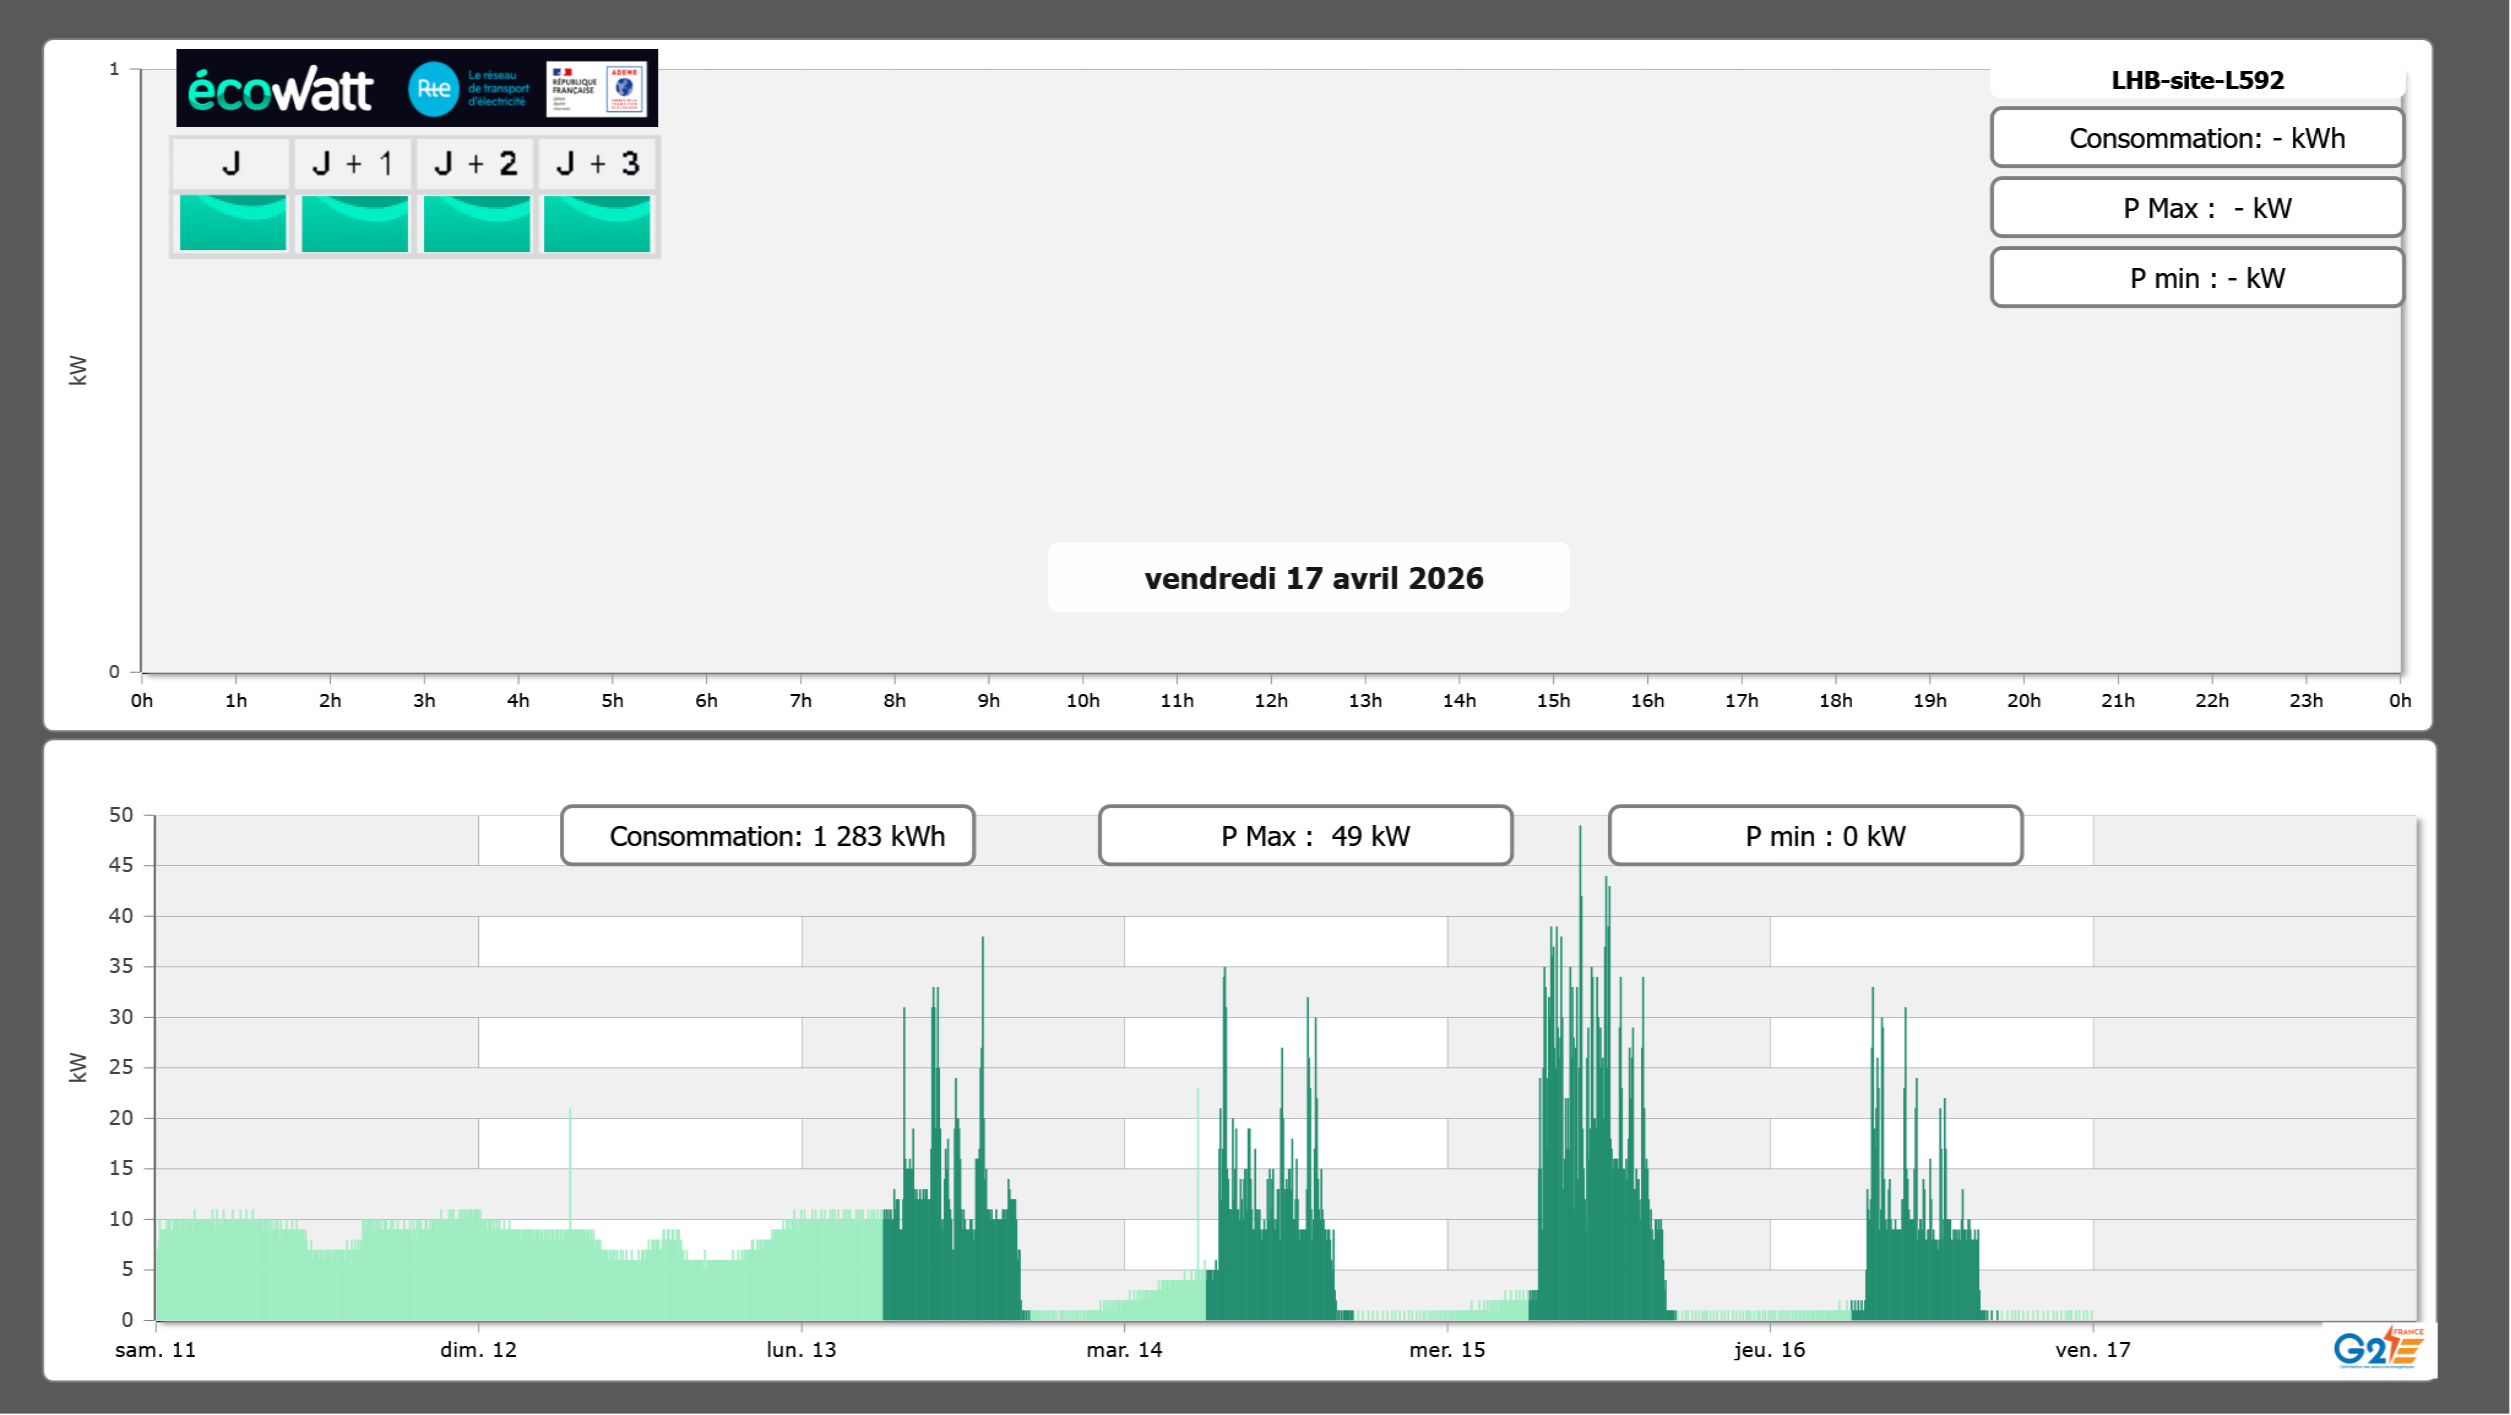Screen dimensions: 2511x1415
Task: Click the Rte round logo
Action: (433, 89)
